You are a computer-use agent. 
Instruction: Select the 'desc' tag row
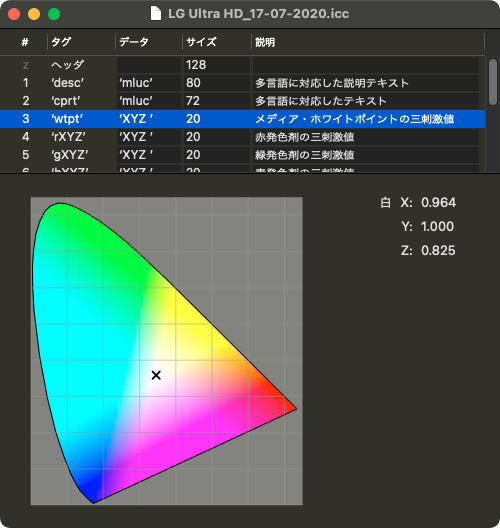pyautogui.click(x=242, y=83)
